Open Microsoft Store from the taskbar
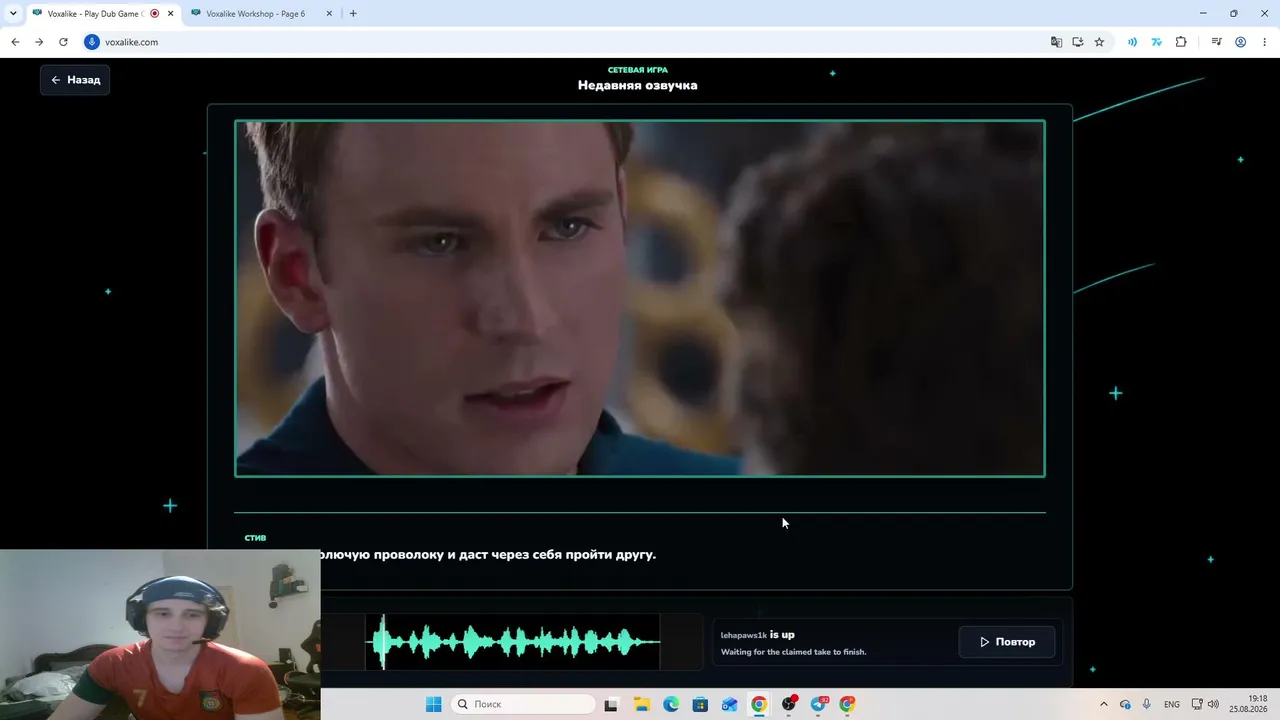Viewport: 1280px width, 720px height. tap(700, 704)
